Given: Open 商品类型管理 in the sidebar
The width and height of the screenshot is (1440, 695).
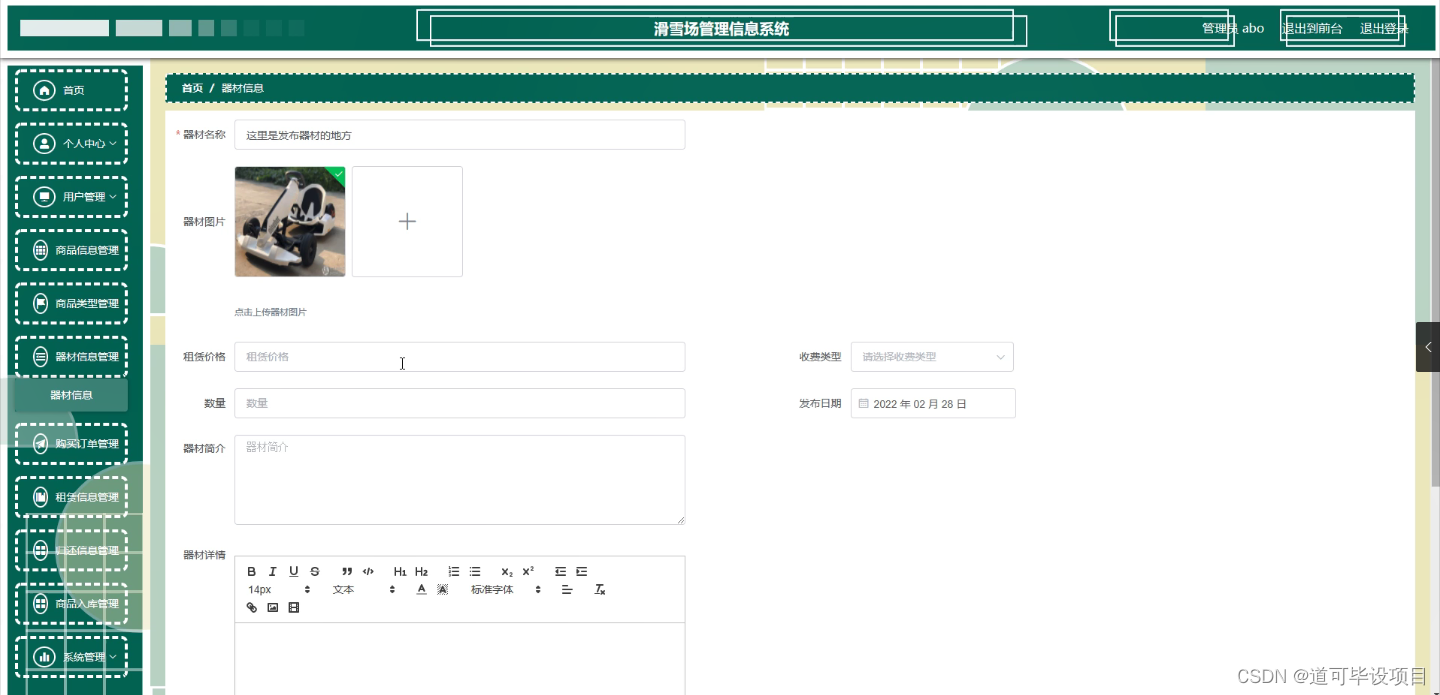Looking at the screenshot, I should 71,303.
